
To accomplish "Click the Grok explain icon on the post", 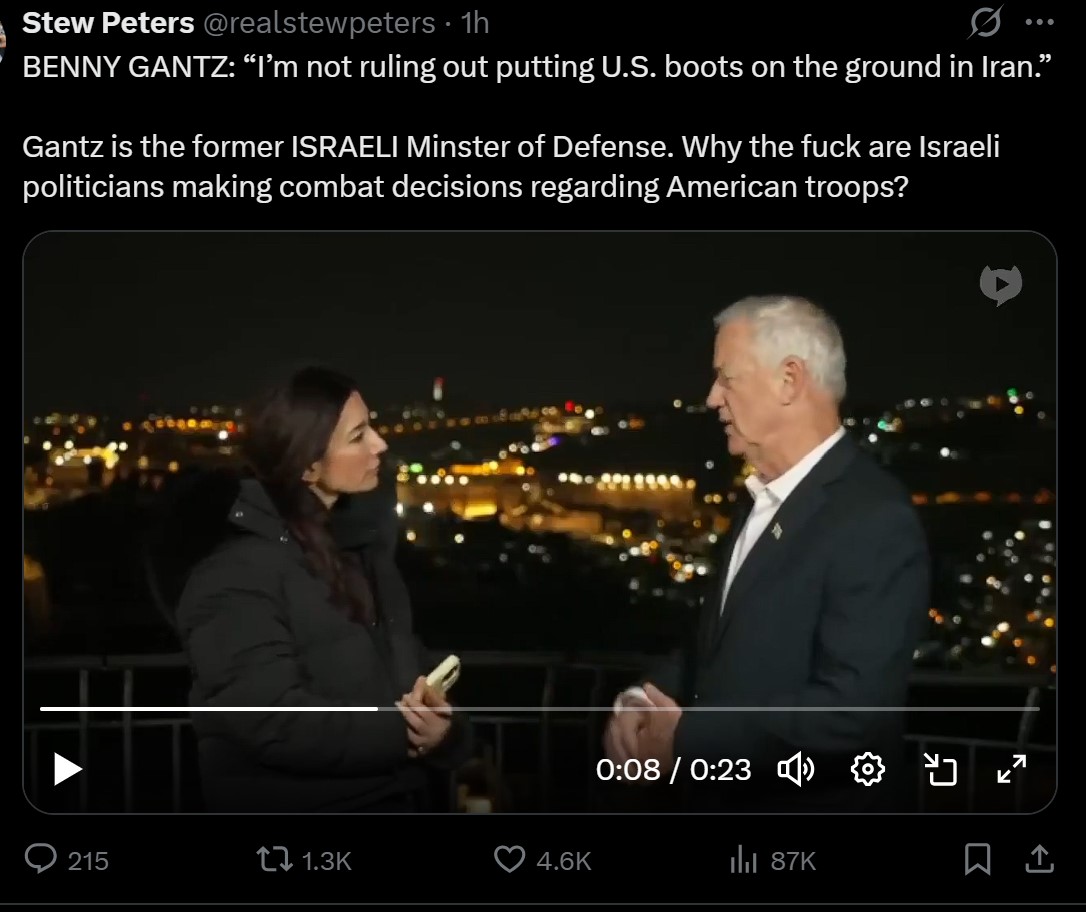I will click(x=985, y=23).
